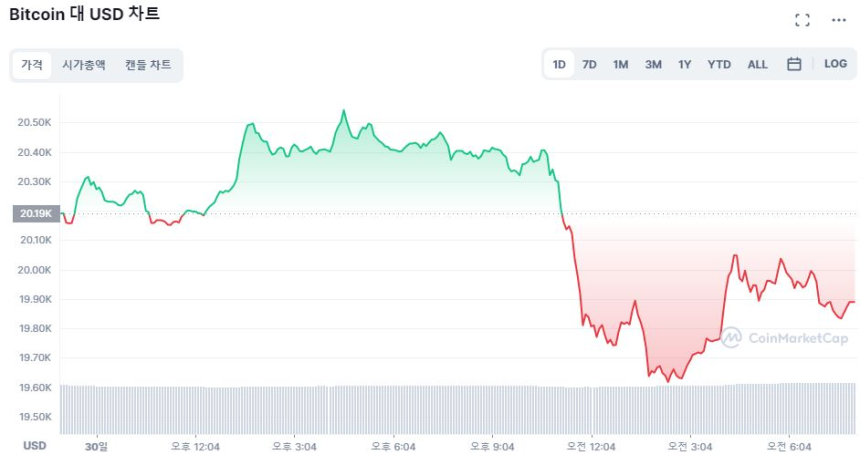This screenshot has height=455, width=860.
Task: Click the 20.19K current price label
Action: point(35,213)
